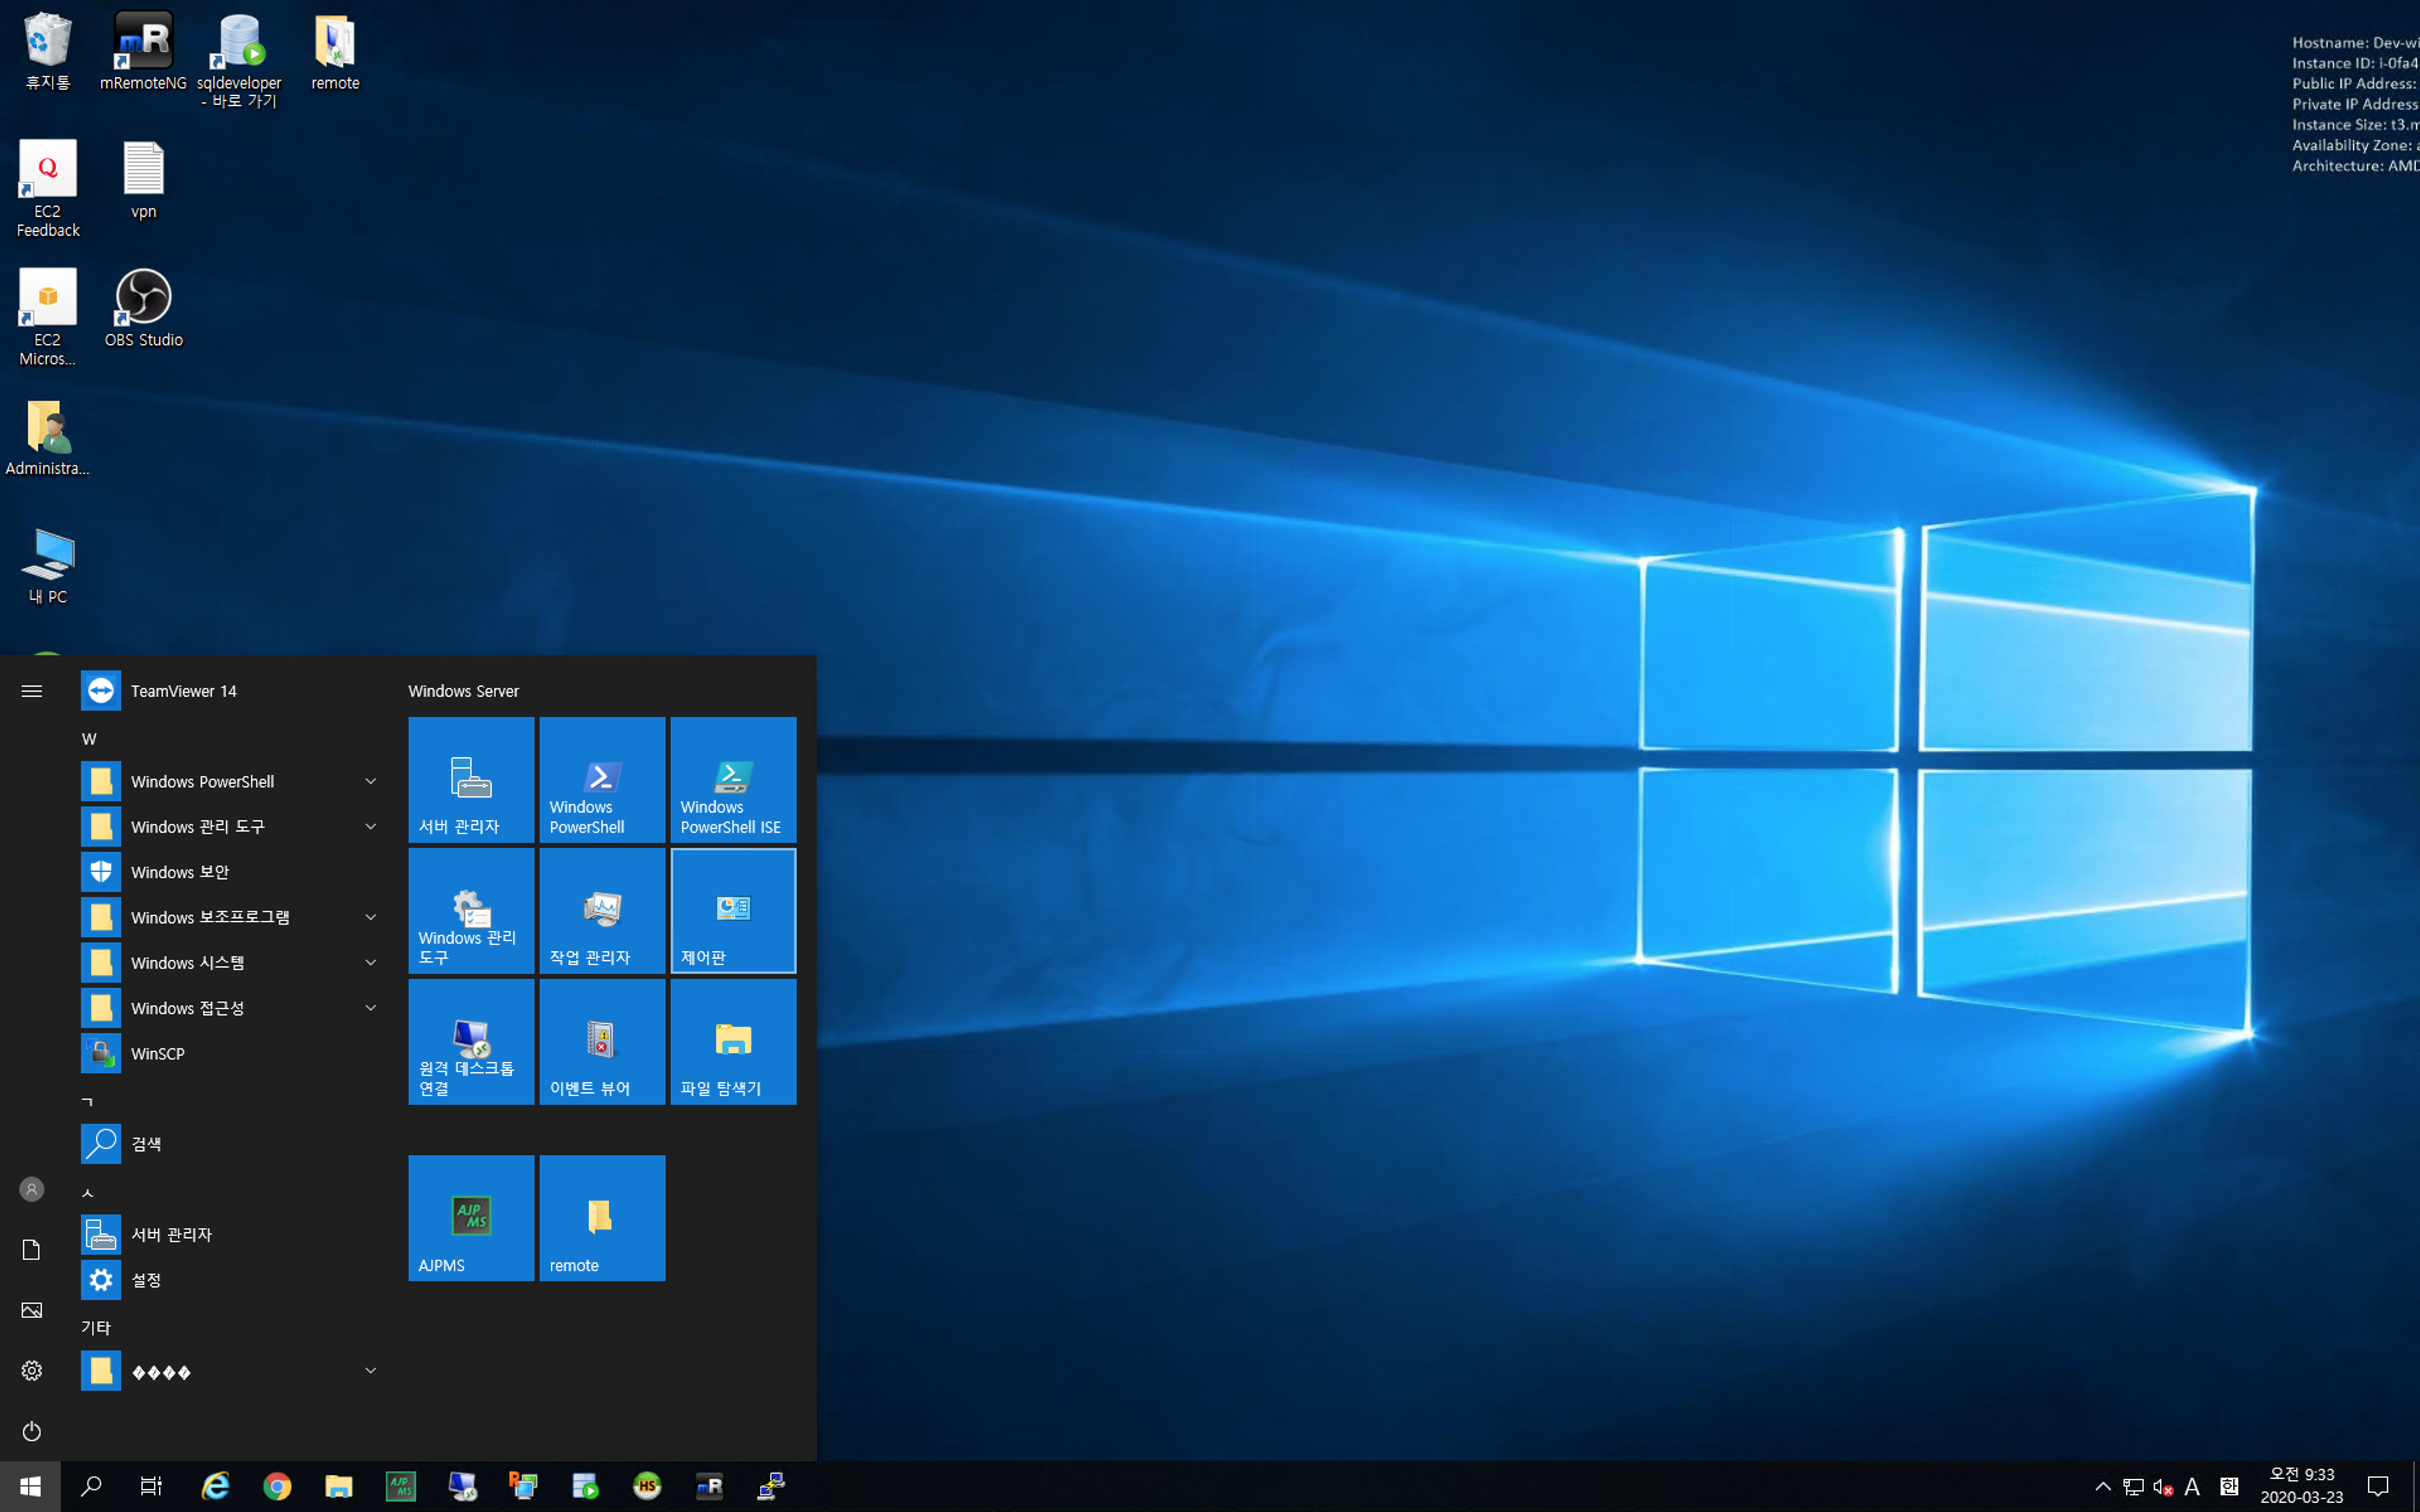Open Google Chrome from taskbar

[x=277, y=1486]
